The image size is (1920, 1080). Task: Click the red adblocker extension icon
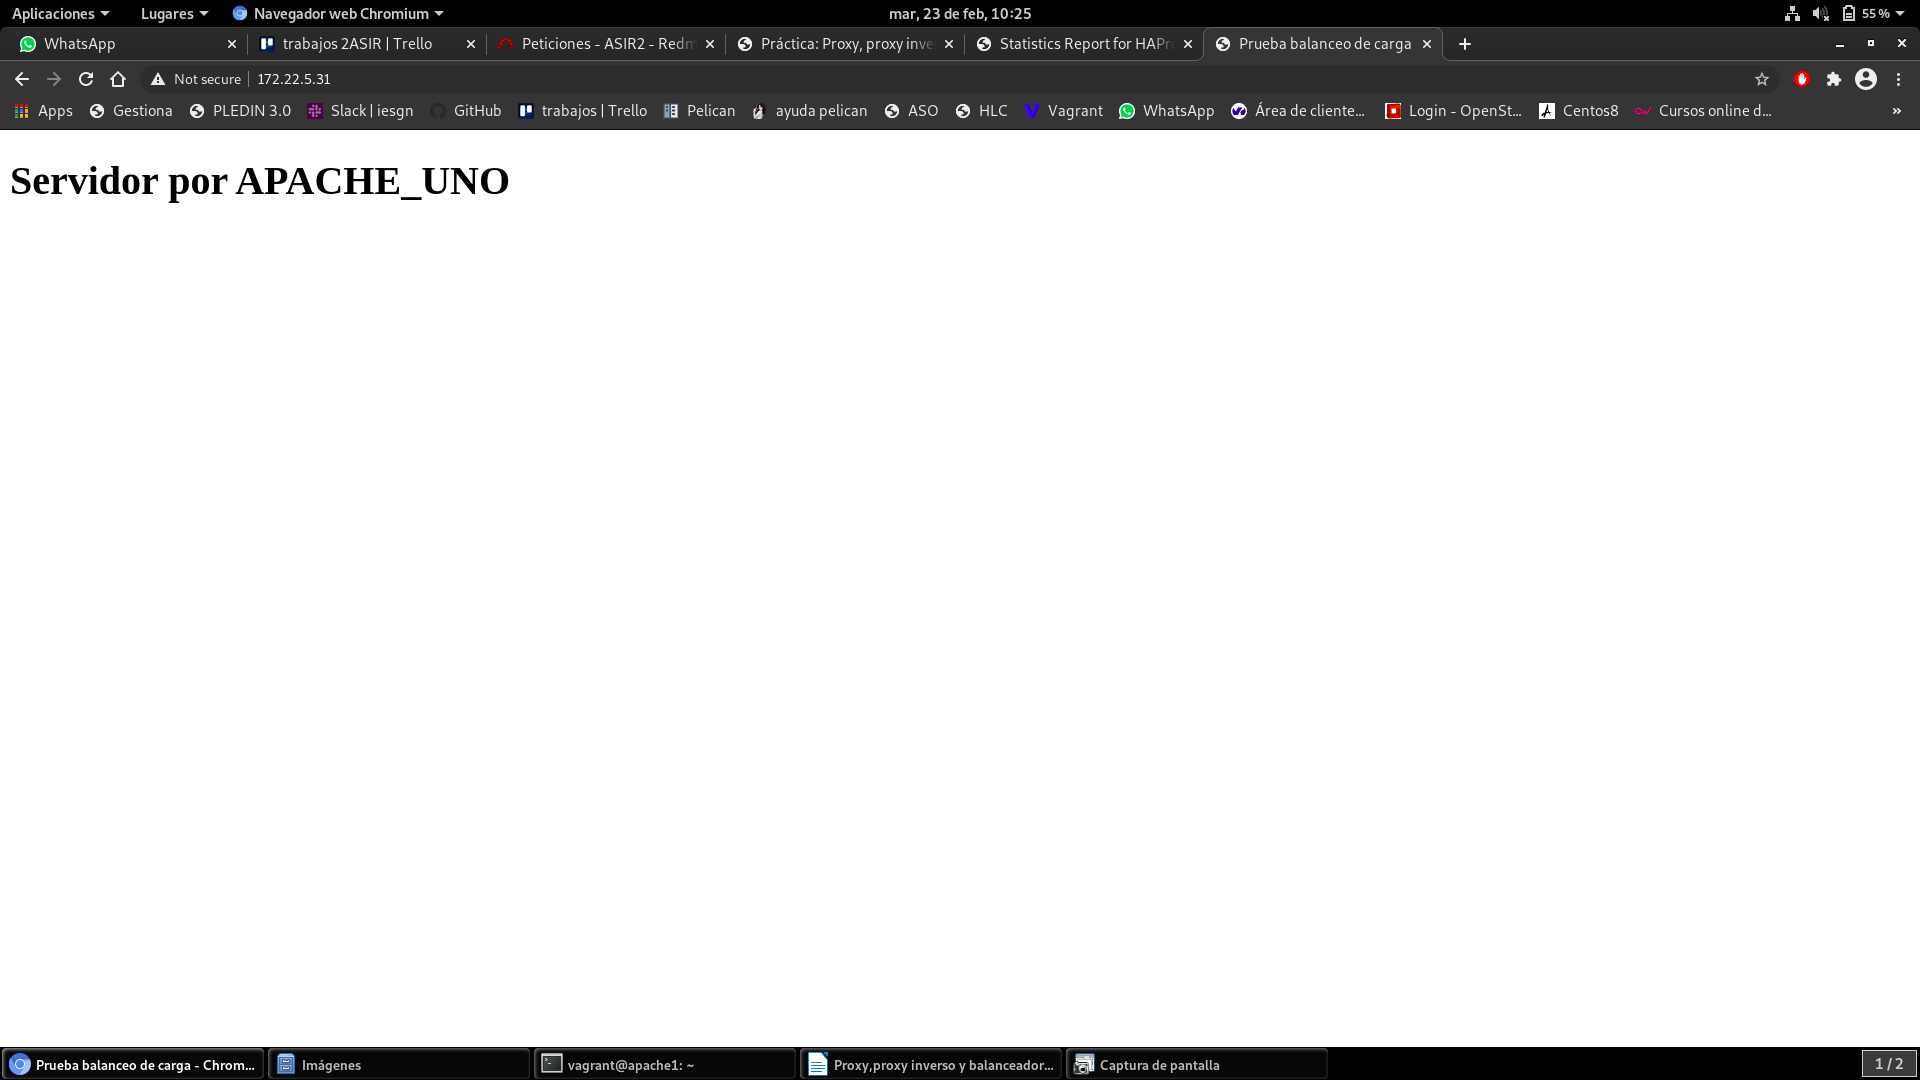pyautogui.click(x=1802, y=79)
